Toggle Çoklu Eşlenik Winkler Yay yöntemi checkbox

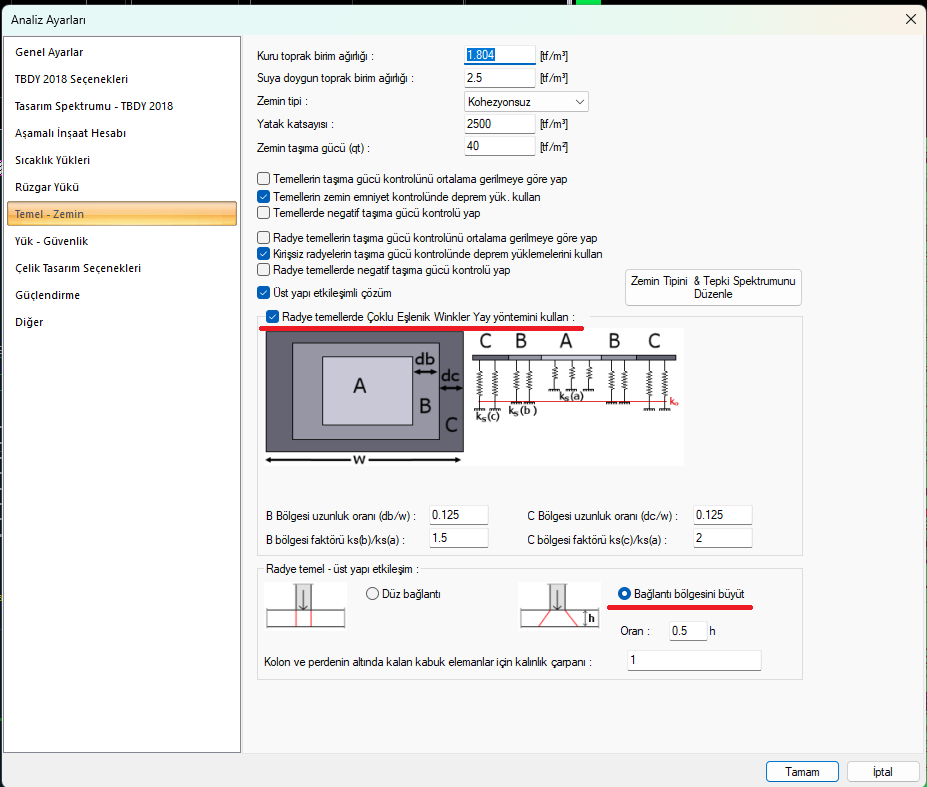point(273,317)
